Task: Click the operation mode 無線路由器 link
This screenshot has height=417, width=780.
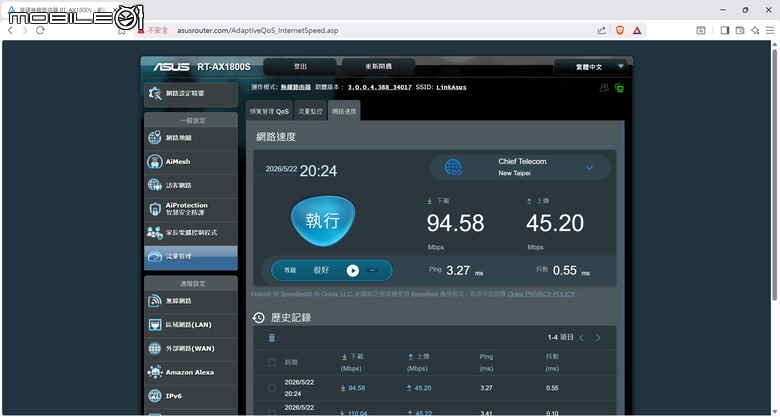Action: pos(295,87)
